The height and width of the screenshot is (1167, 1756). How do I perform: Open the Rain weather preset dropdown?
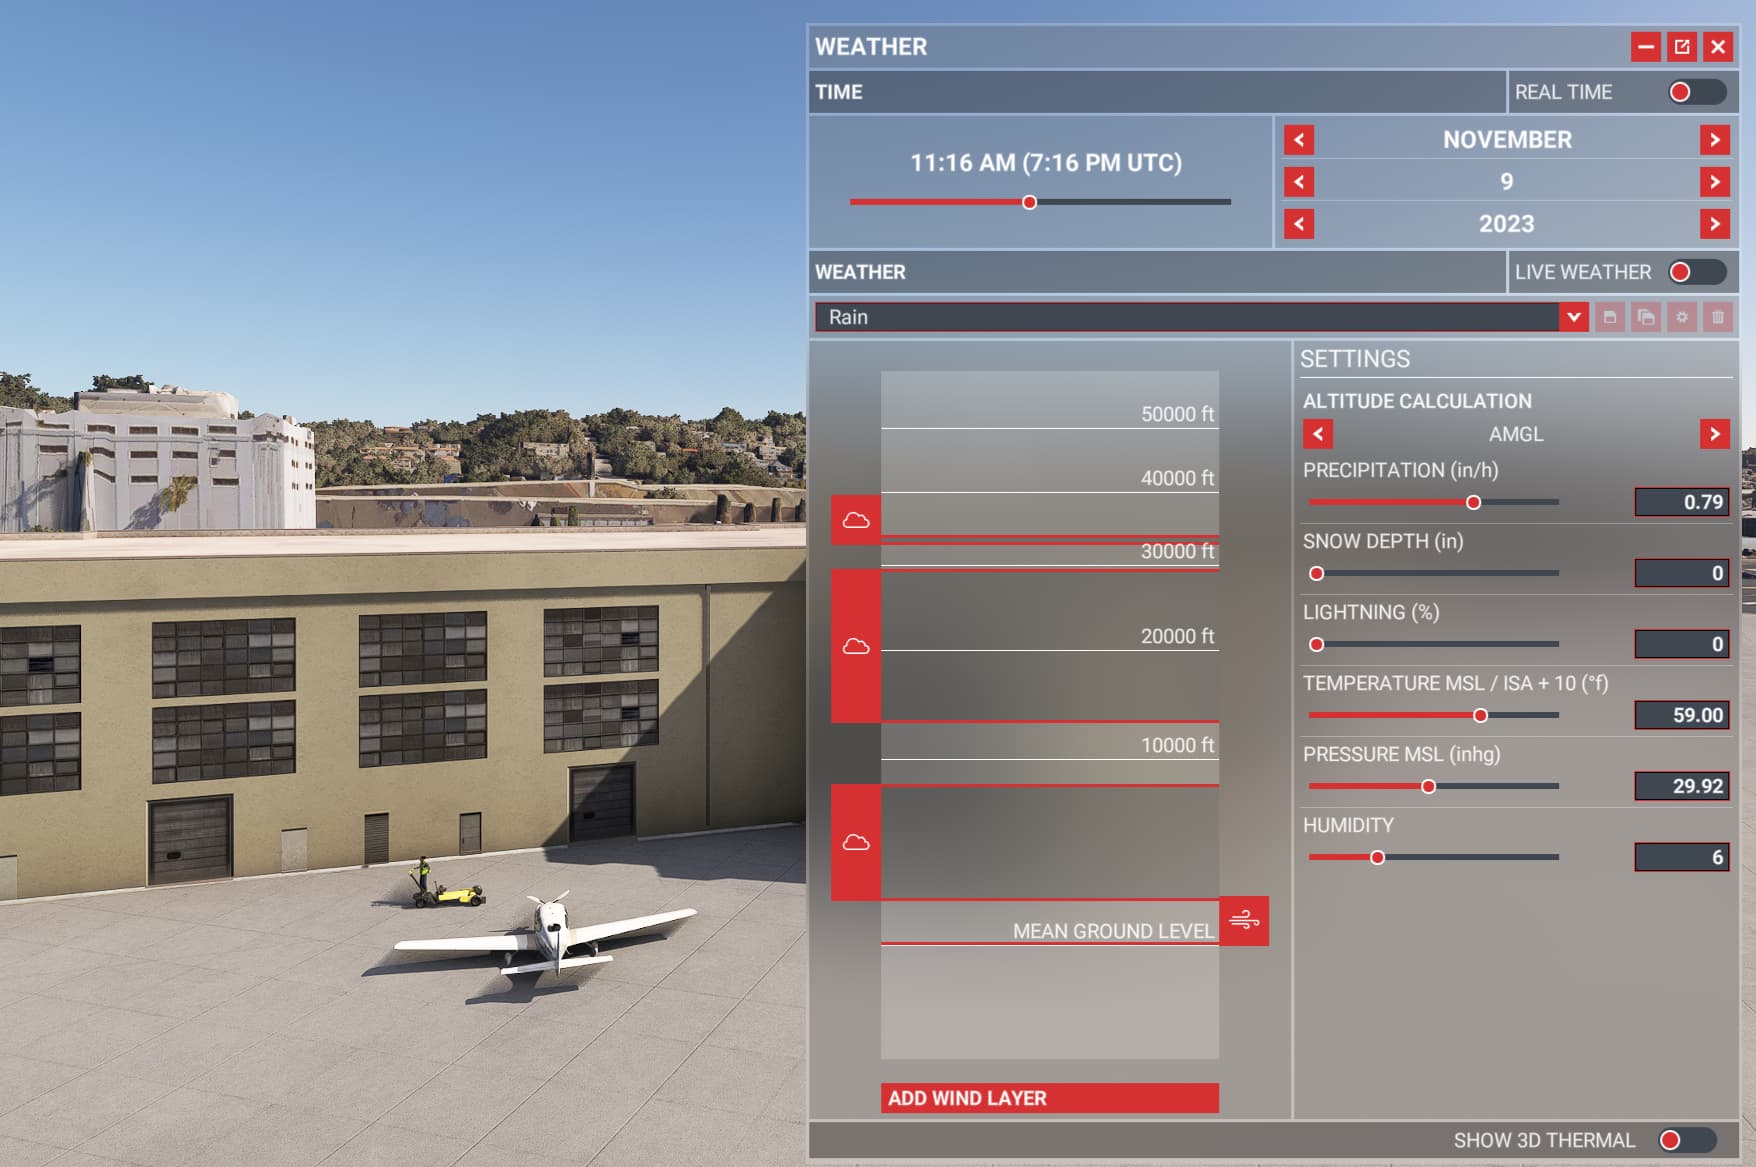tap(1202, 317)
